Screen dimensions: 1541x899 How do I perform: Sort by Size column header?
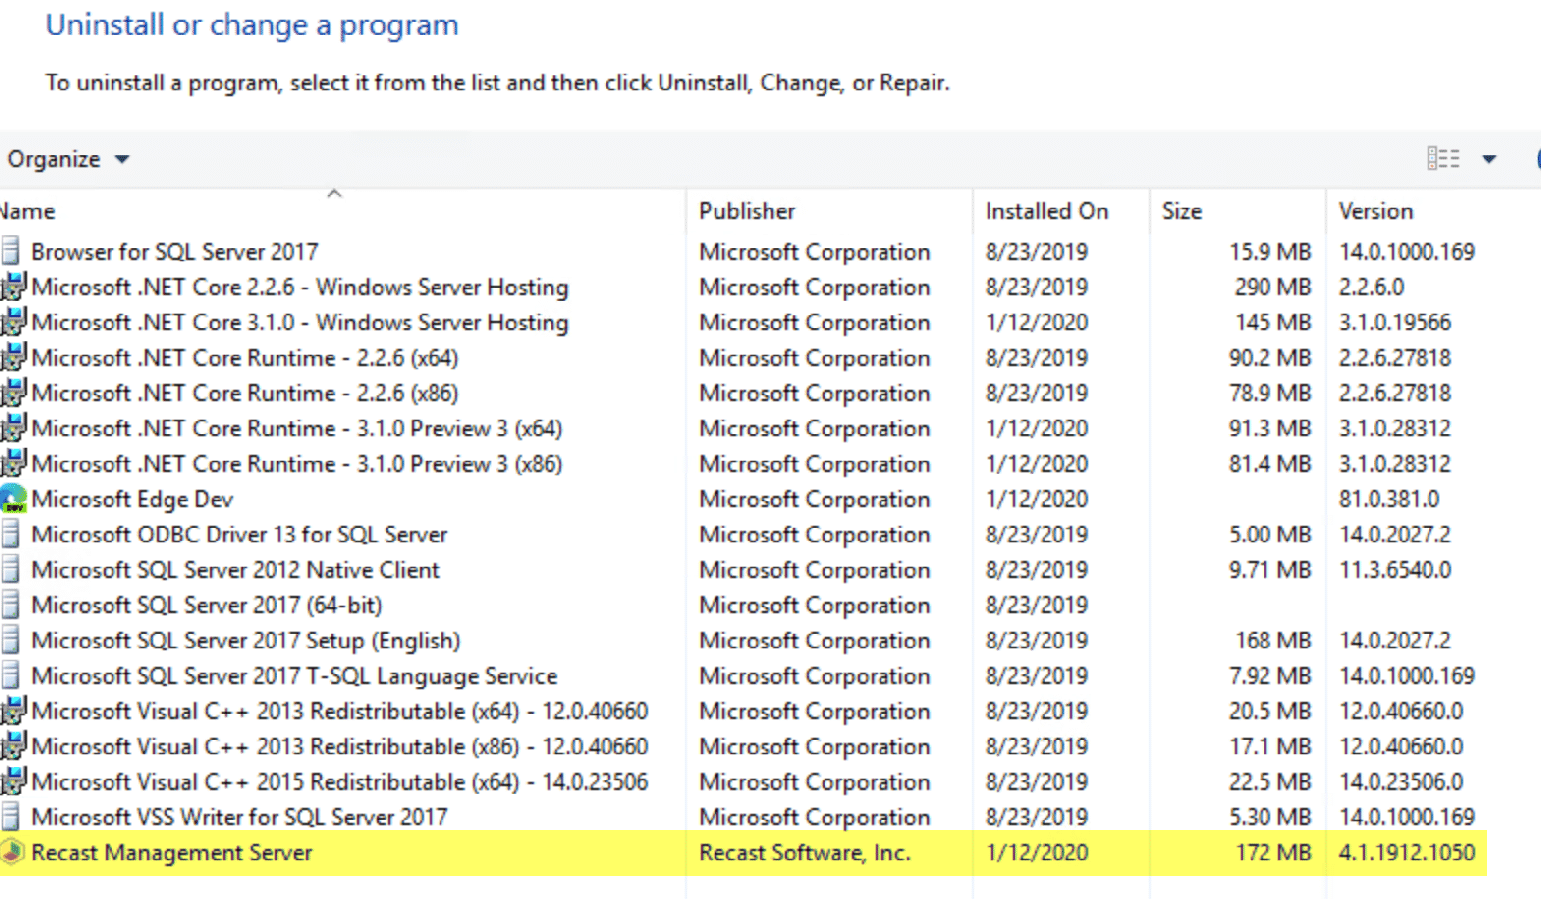pyautogui.click(x=1182, y=211)
